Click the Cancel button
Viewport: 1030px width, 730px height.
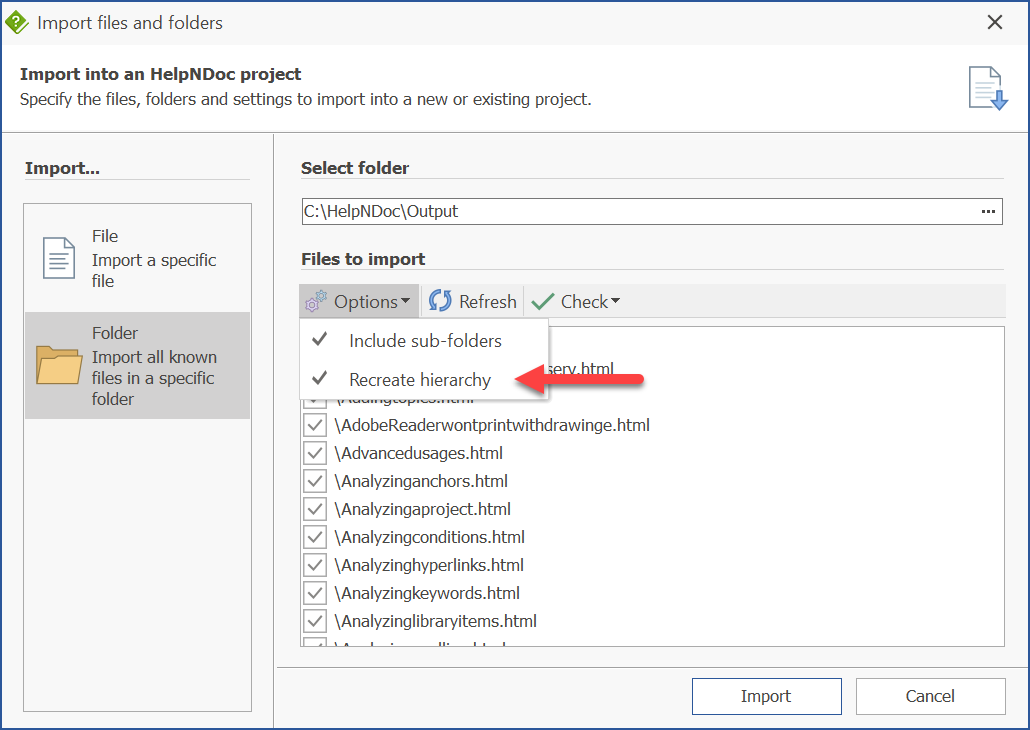(930, 696)
